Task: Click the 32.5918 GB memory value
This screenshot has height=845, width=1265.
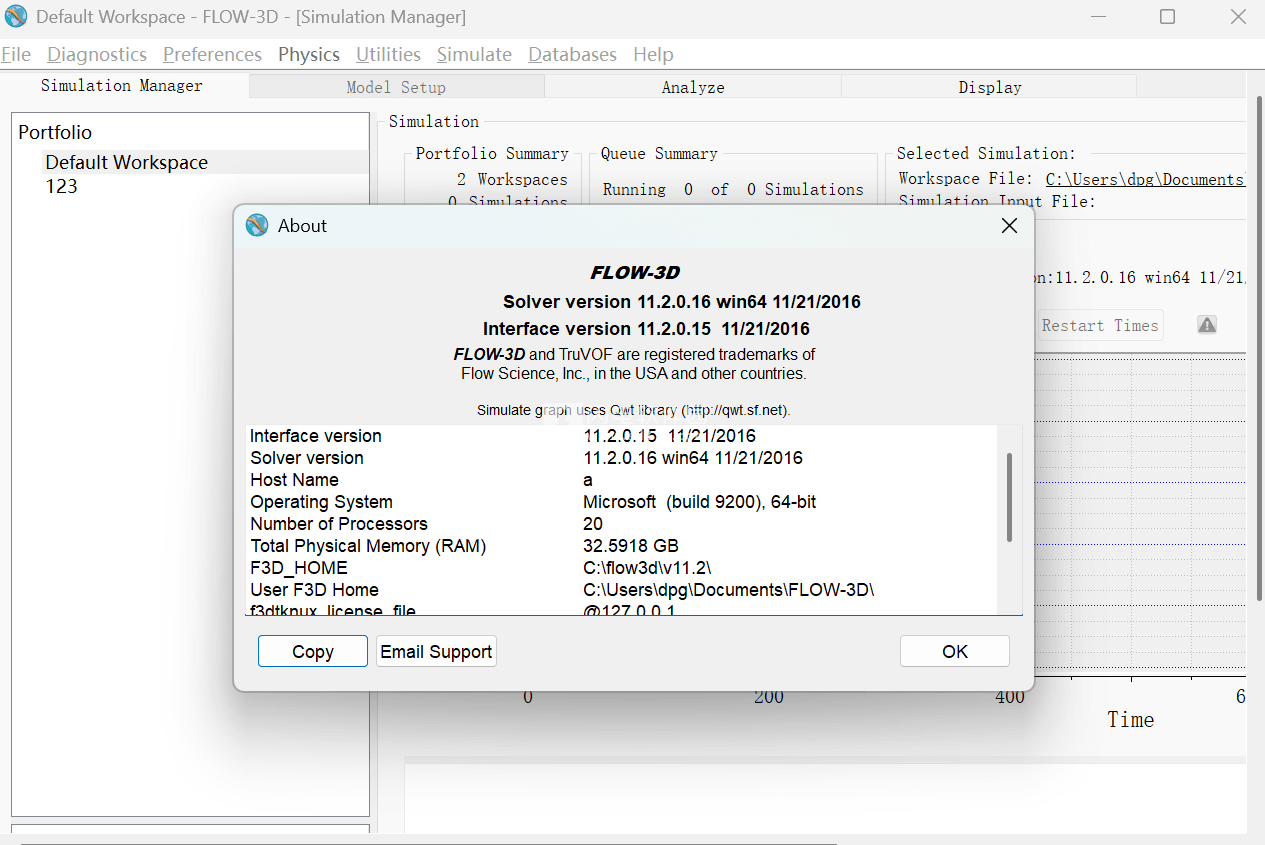Action: [x=631, y=546]
